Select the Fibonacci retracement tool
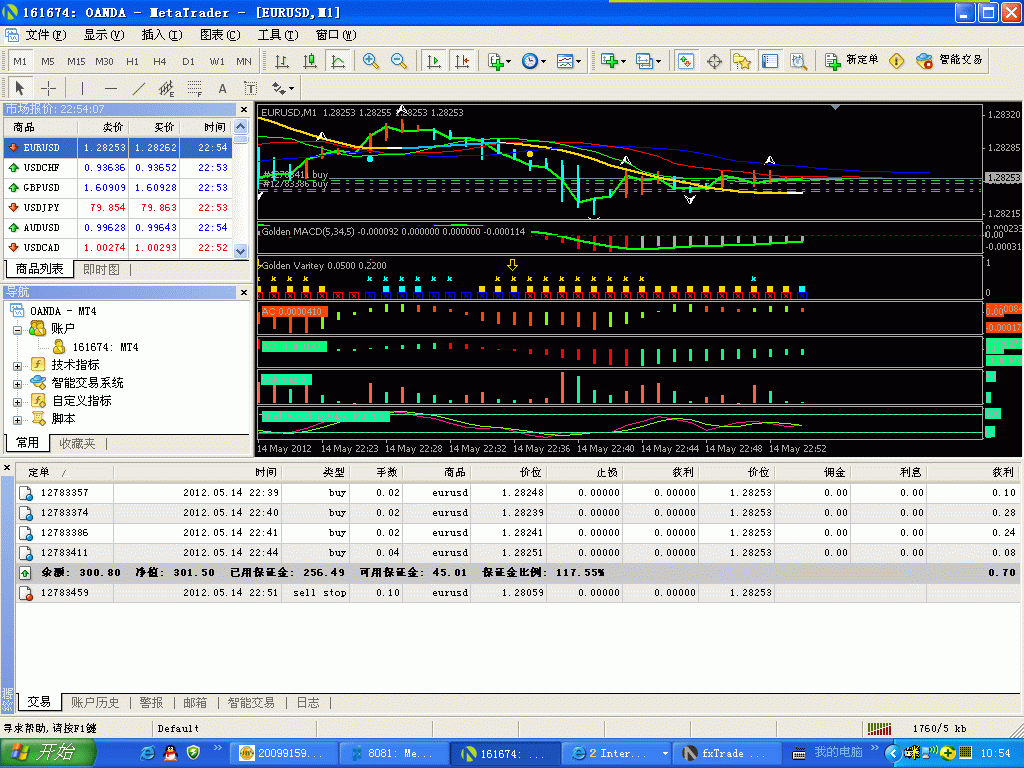1024x768 pixels. point(195,88)
